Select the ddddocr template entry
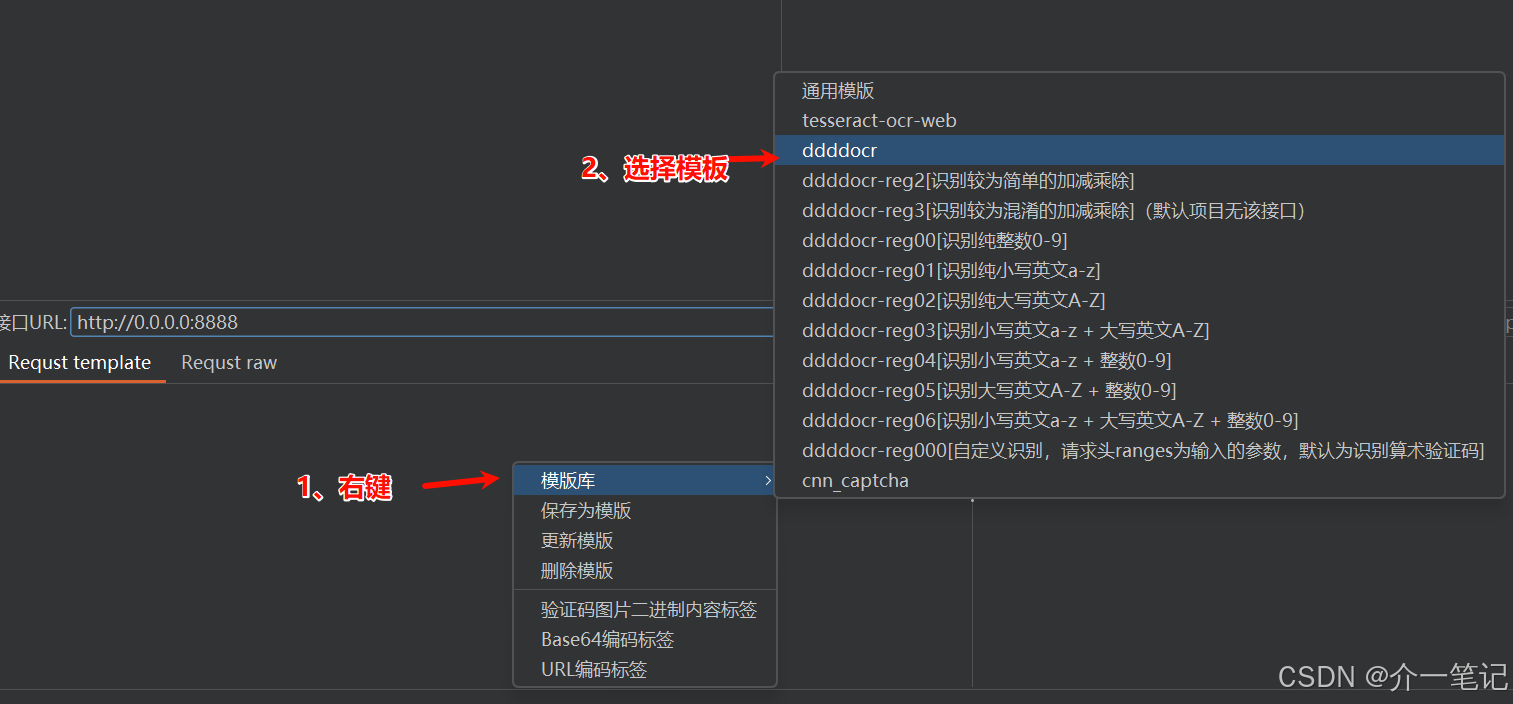Screen dimensions: 1513x704 (x=1139, y=150)
